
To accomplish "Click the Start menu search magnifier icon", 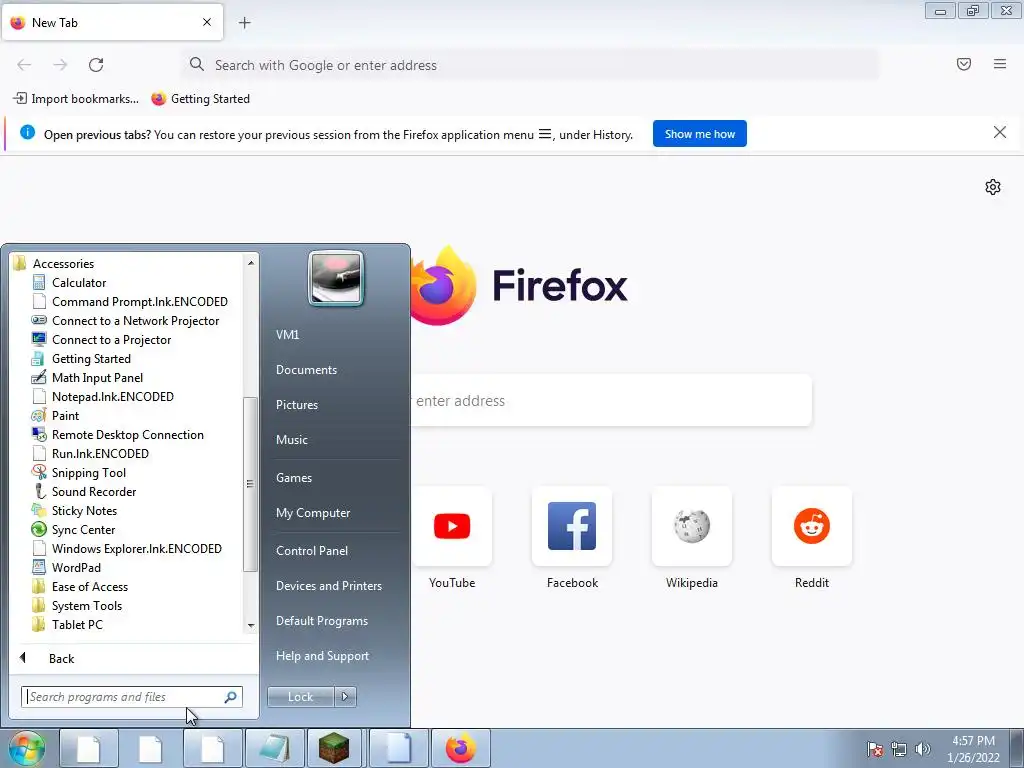I will 231,697.
